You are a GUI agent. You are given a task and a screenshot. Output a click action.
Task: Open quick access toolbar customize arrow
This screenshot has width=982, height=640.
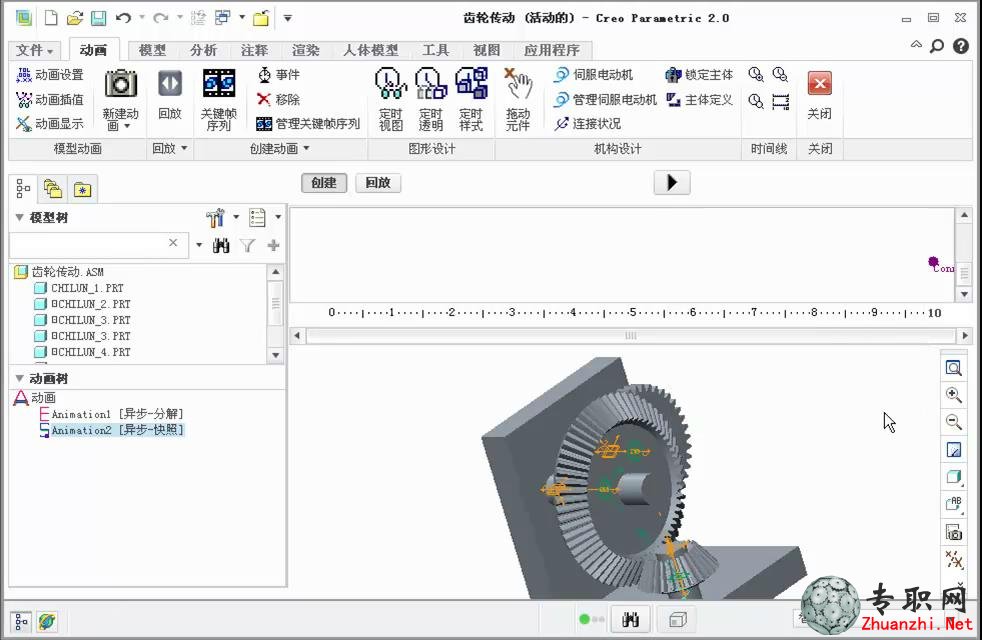287,18
